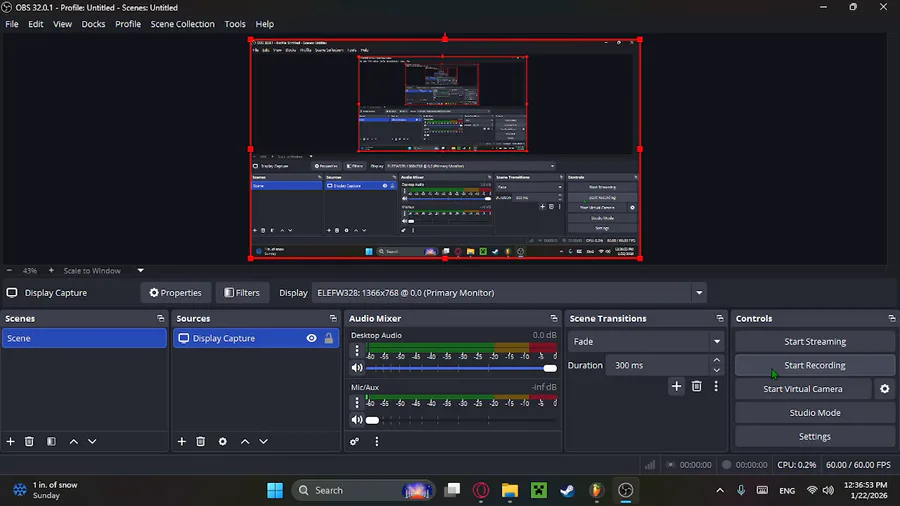900x506 pixels.
Task: Click the preview canvas display capture
Action: click(x=445, y=149)
